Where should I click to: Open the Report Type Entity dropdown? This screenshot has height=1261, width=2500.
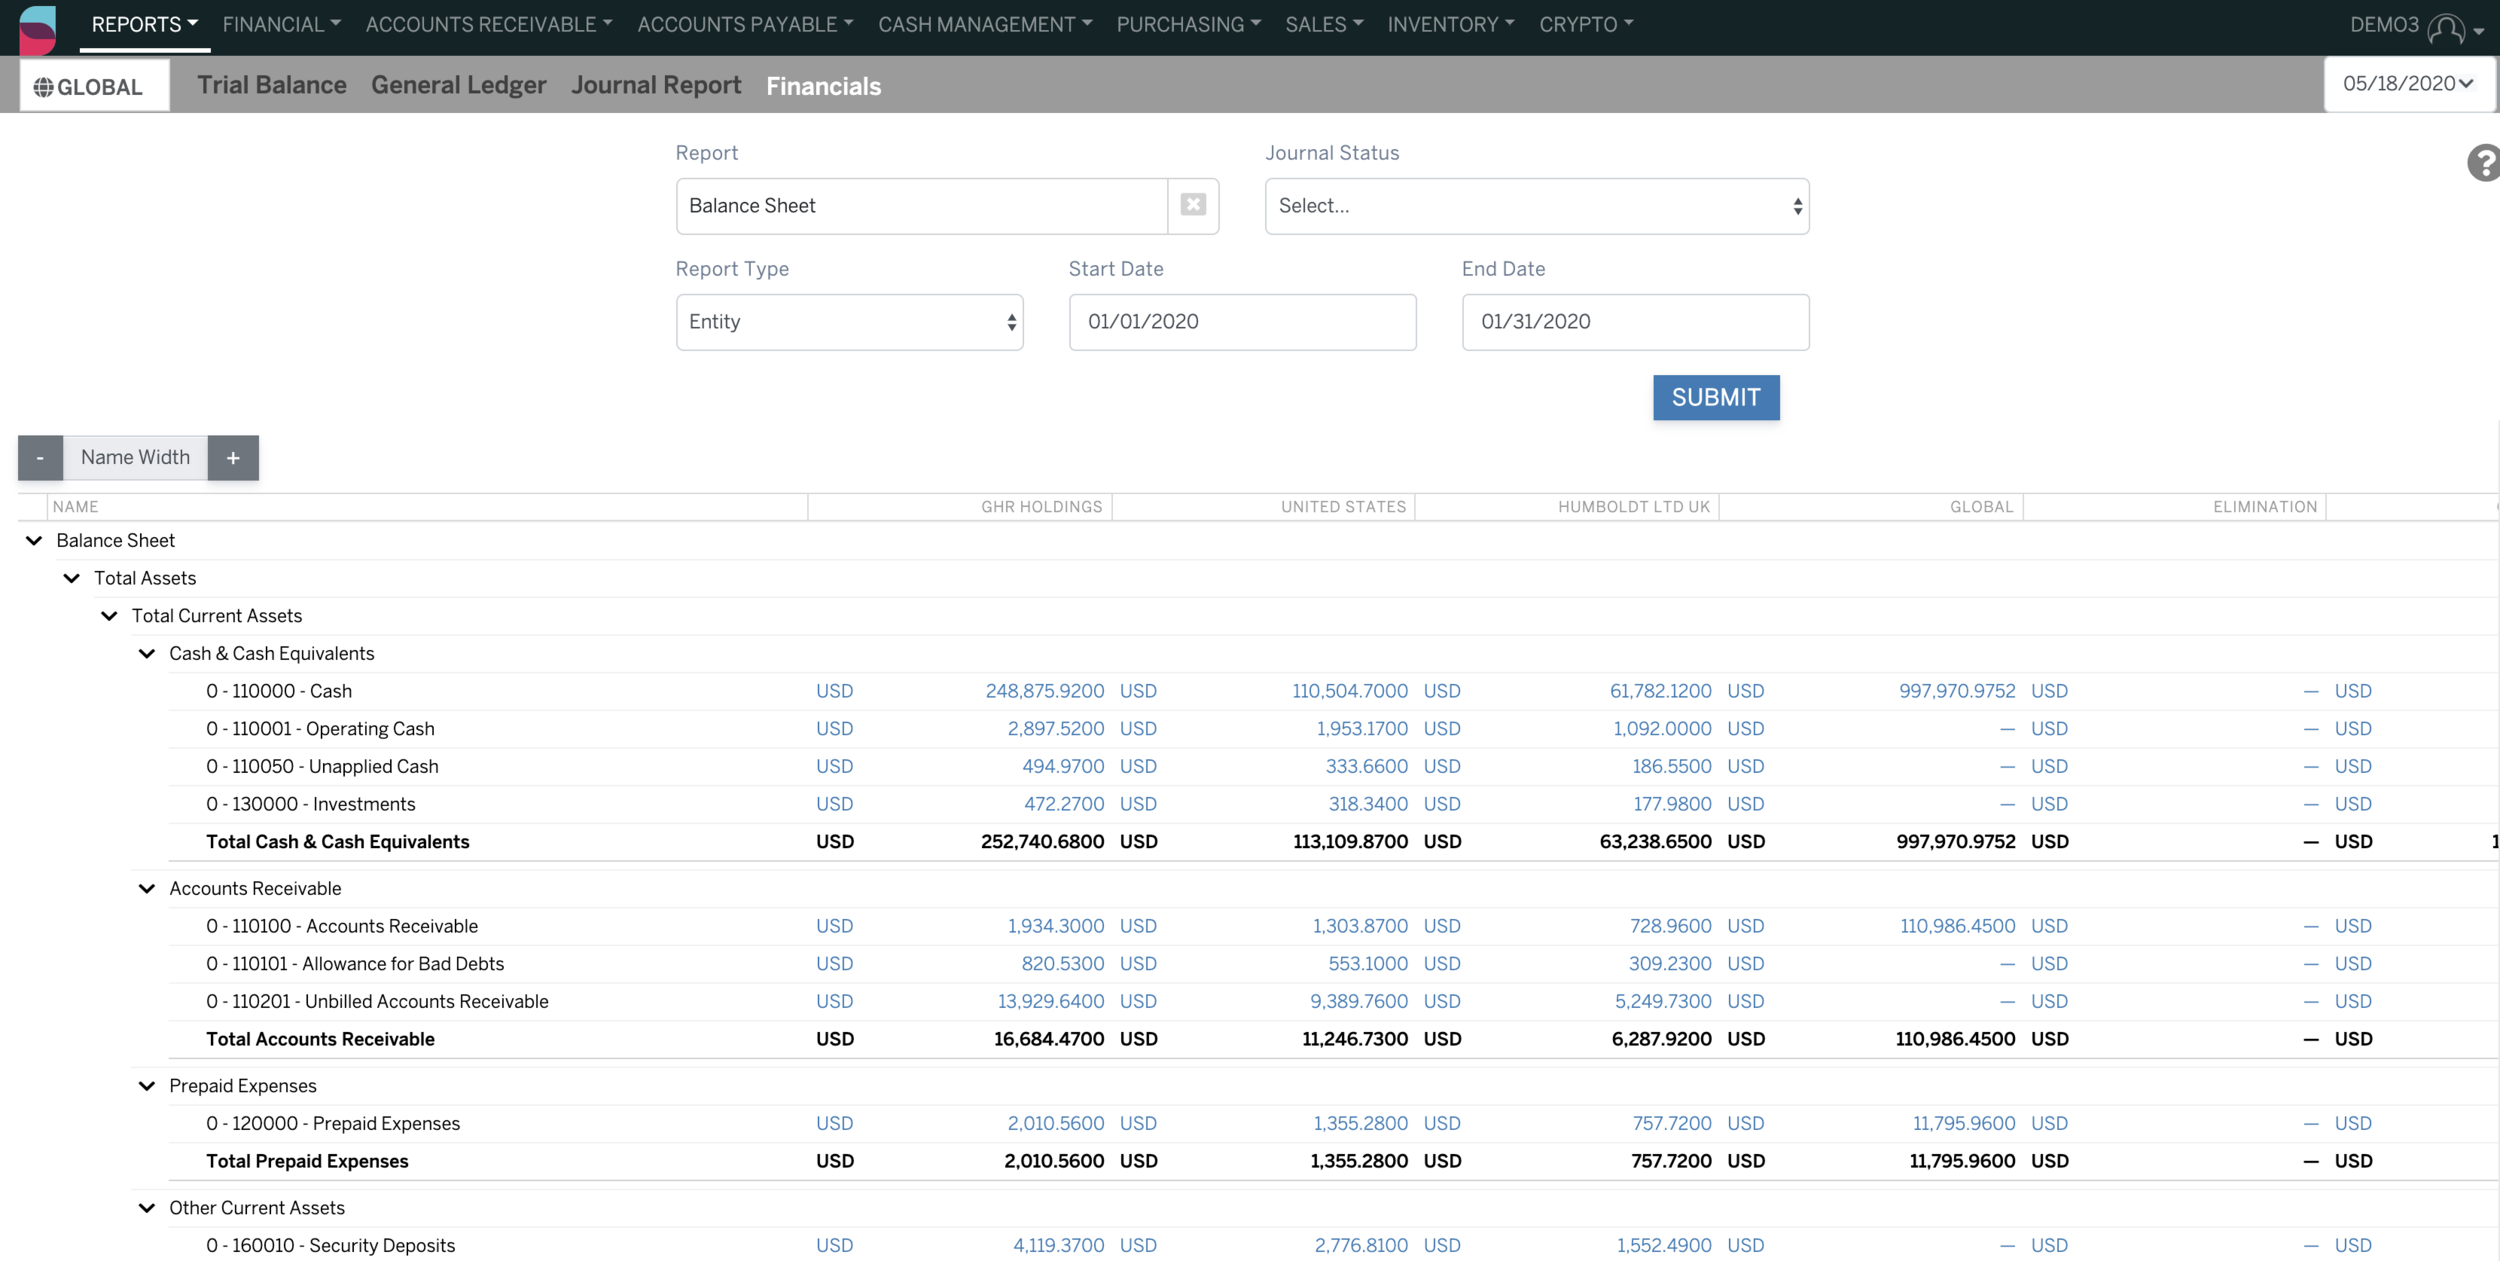849,322
